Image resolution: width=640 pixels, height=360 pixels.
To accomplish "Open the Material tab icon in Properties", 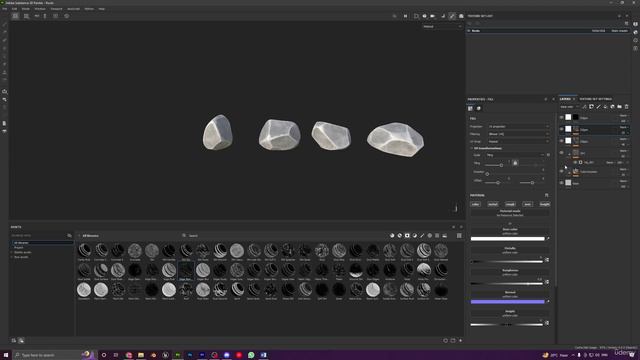I will [479, 109].
